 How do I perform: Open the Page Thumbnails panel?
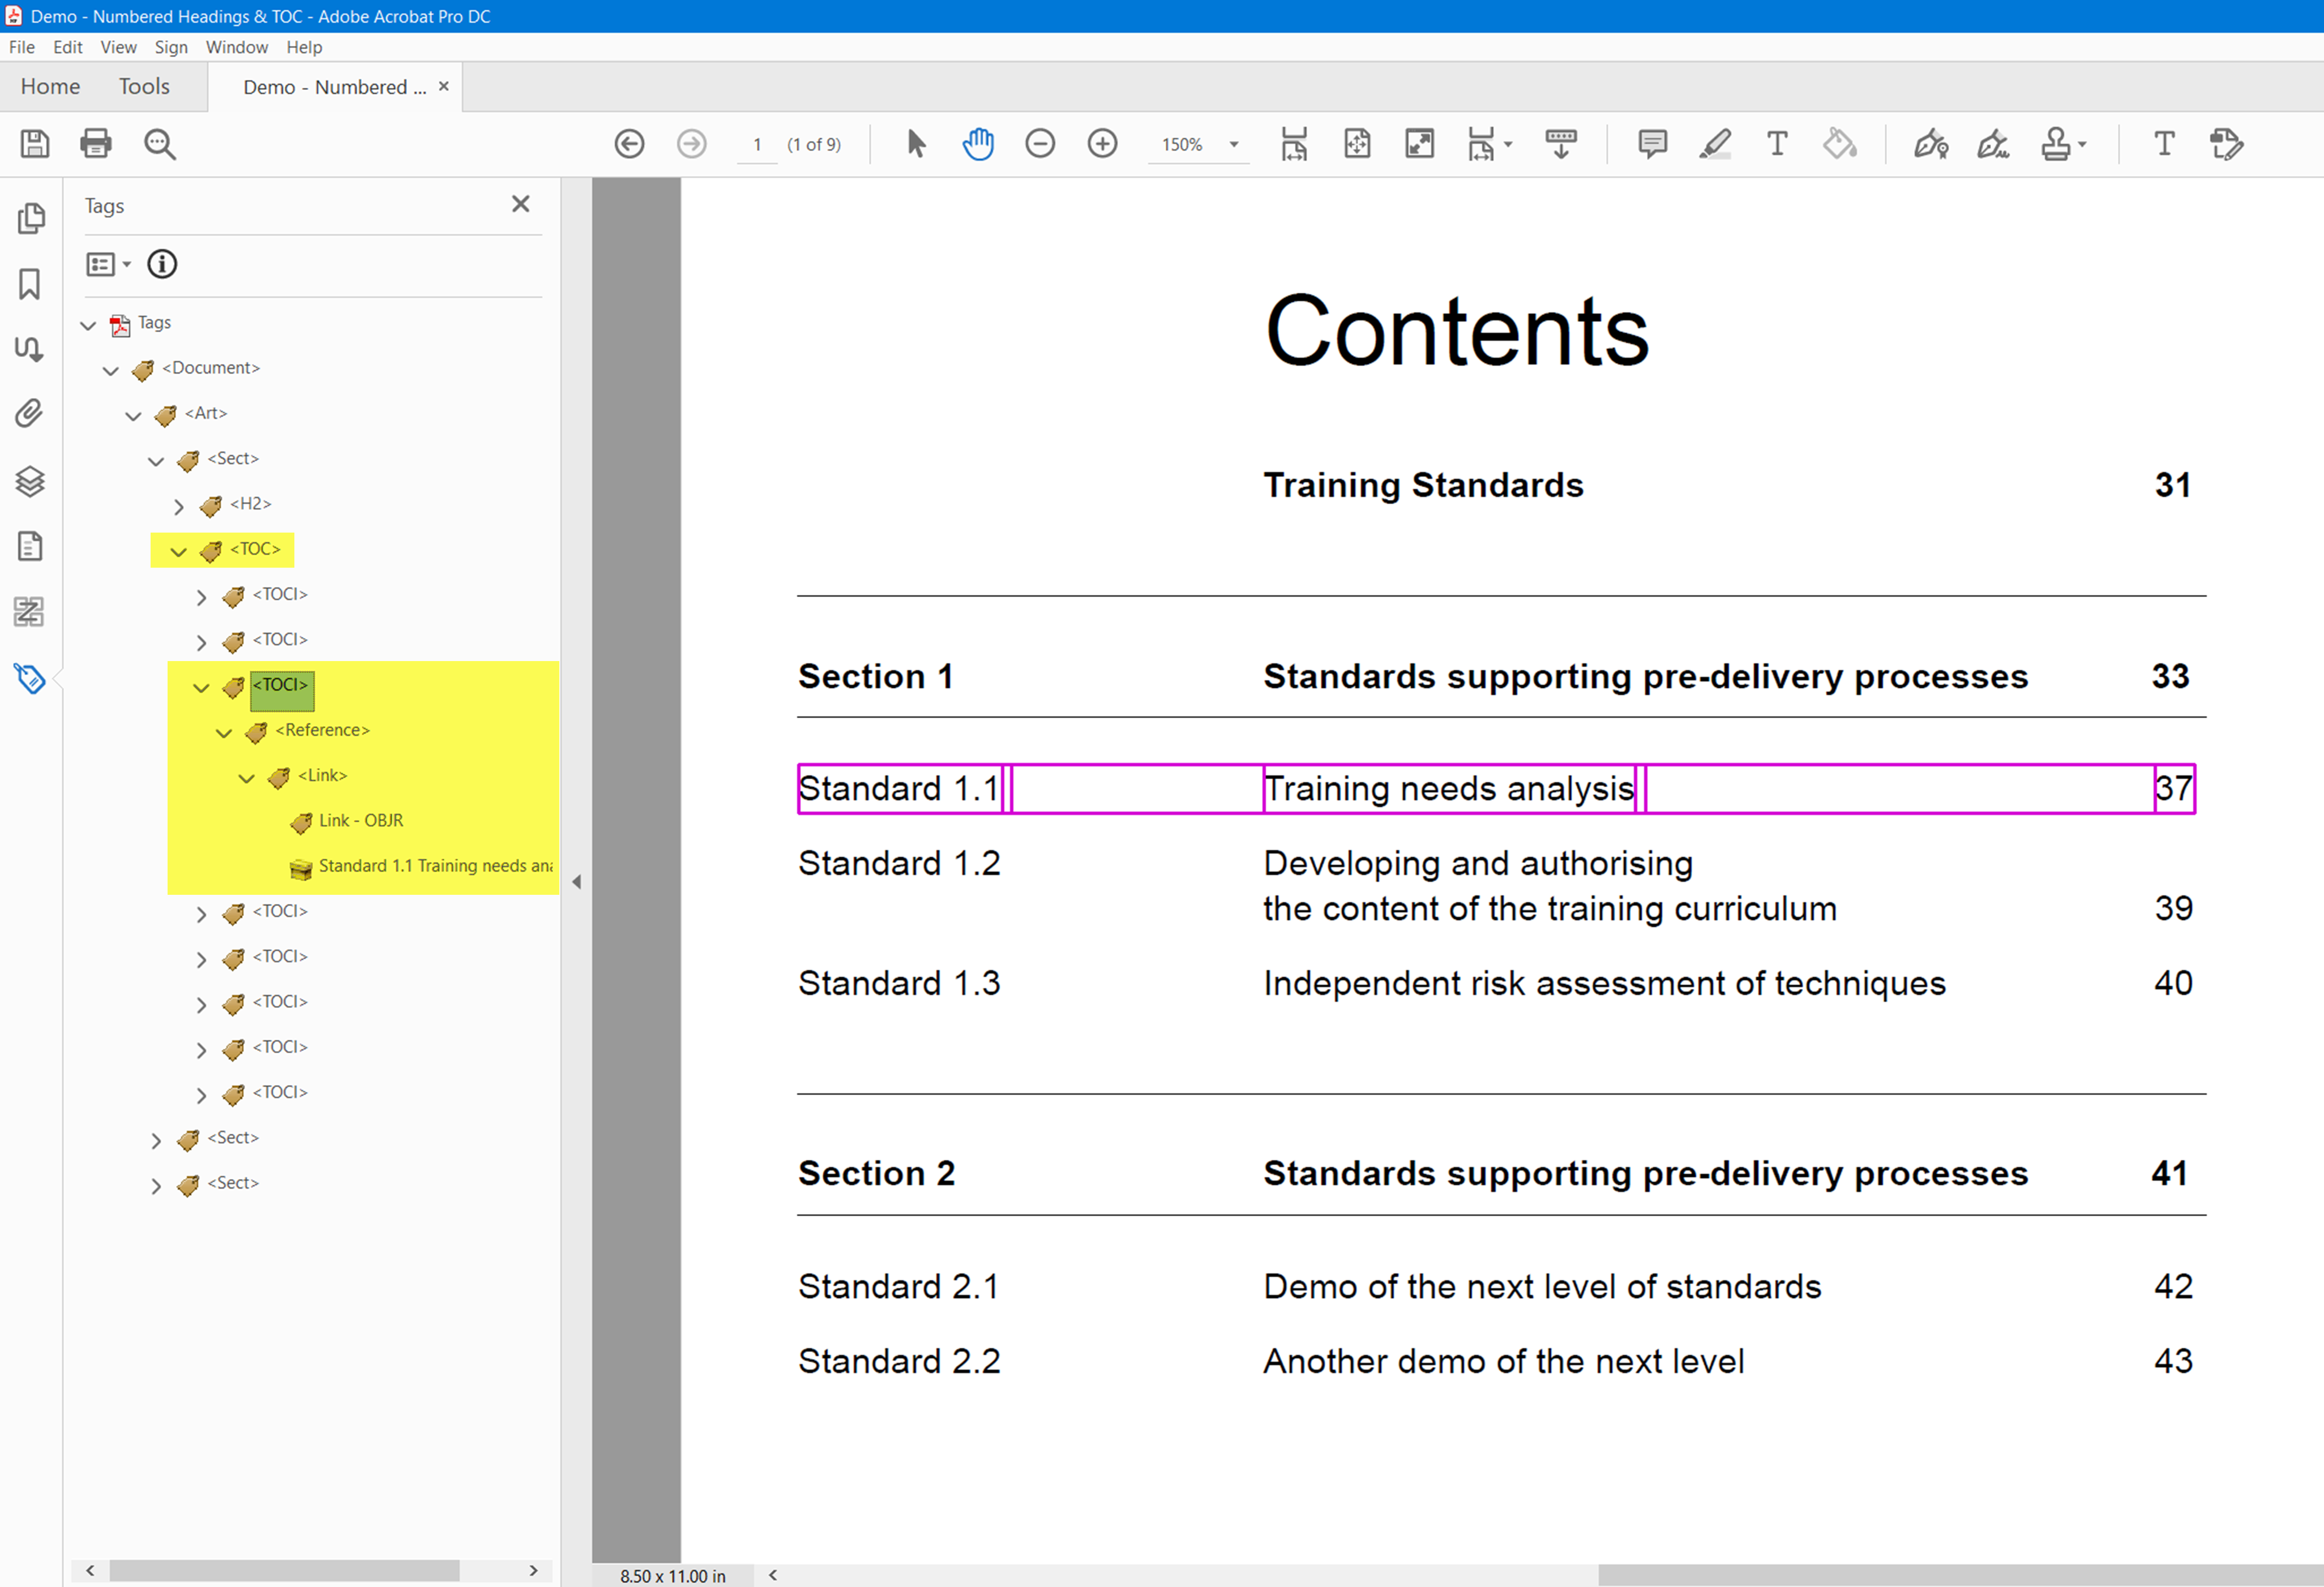click(31, 217)
